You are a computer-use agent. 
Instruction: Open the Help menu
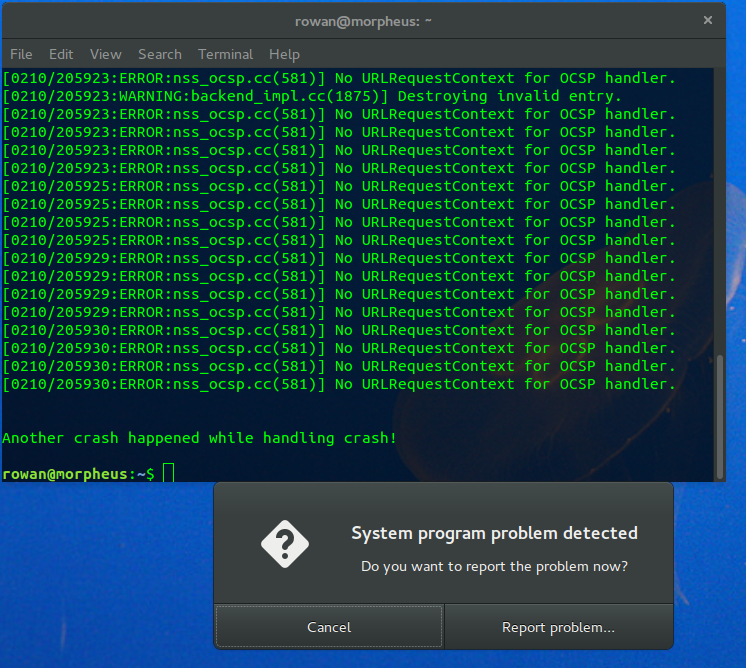[x=284, y=54]
